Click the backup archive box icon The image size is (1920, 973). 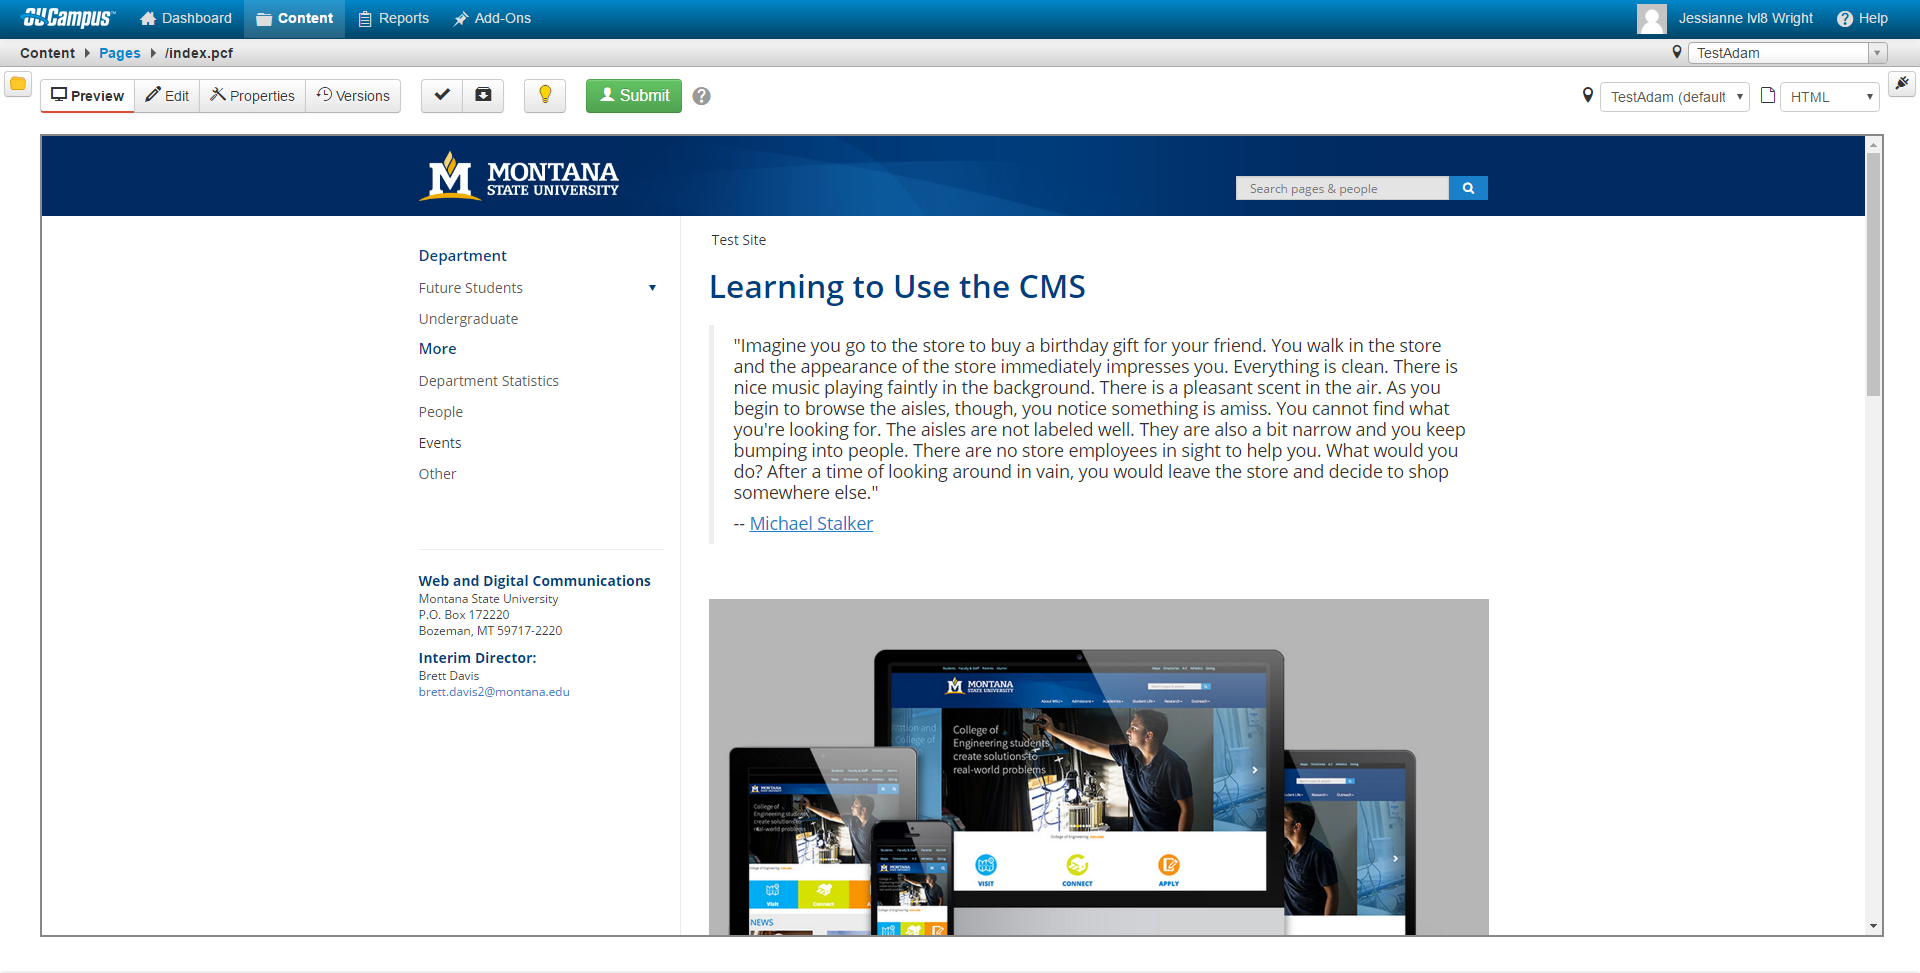click(x=483, y=95)
